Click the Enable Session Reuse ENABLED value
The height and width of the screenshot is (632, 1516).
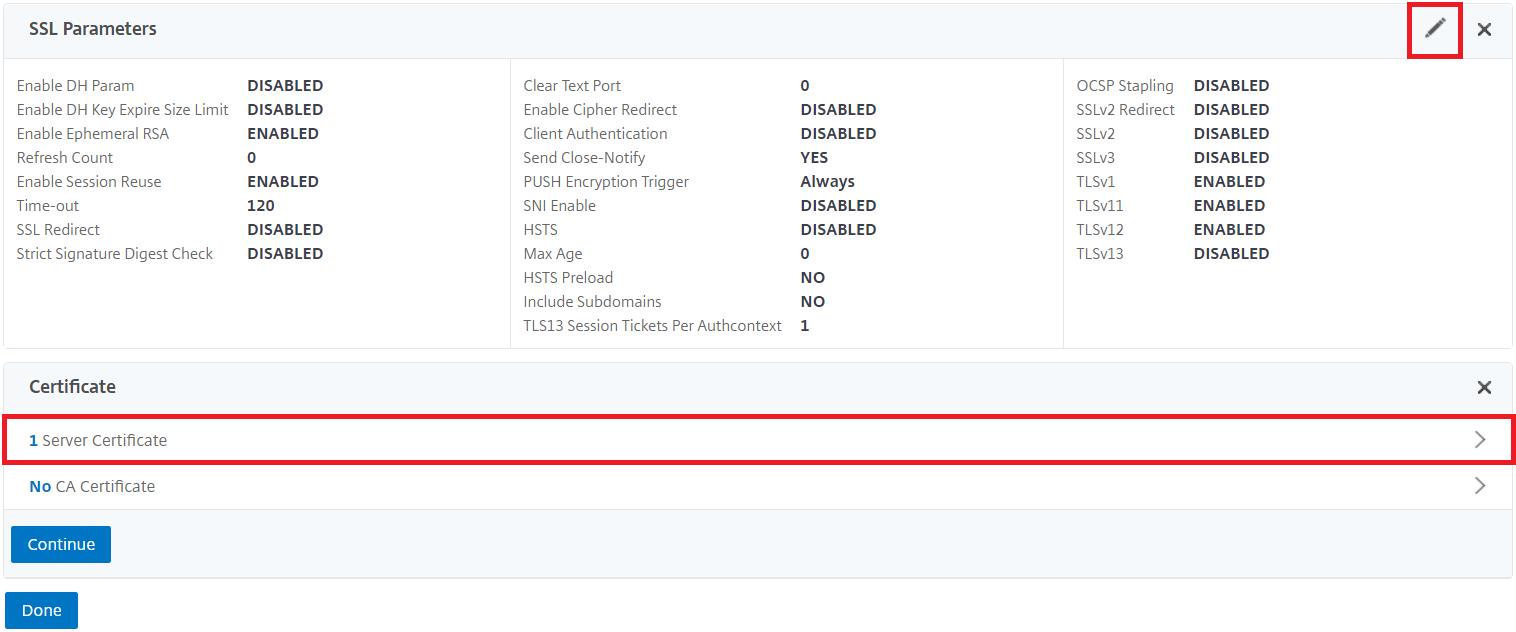283,182
